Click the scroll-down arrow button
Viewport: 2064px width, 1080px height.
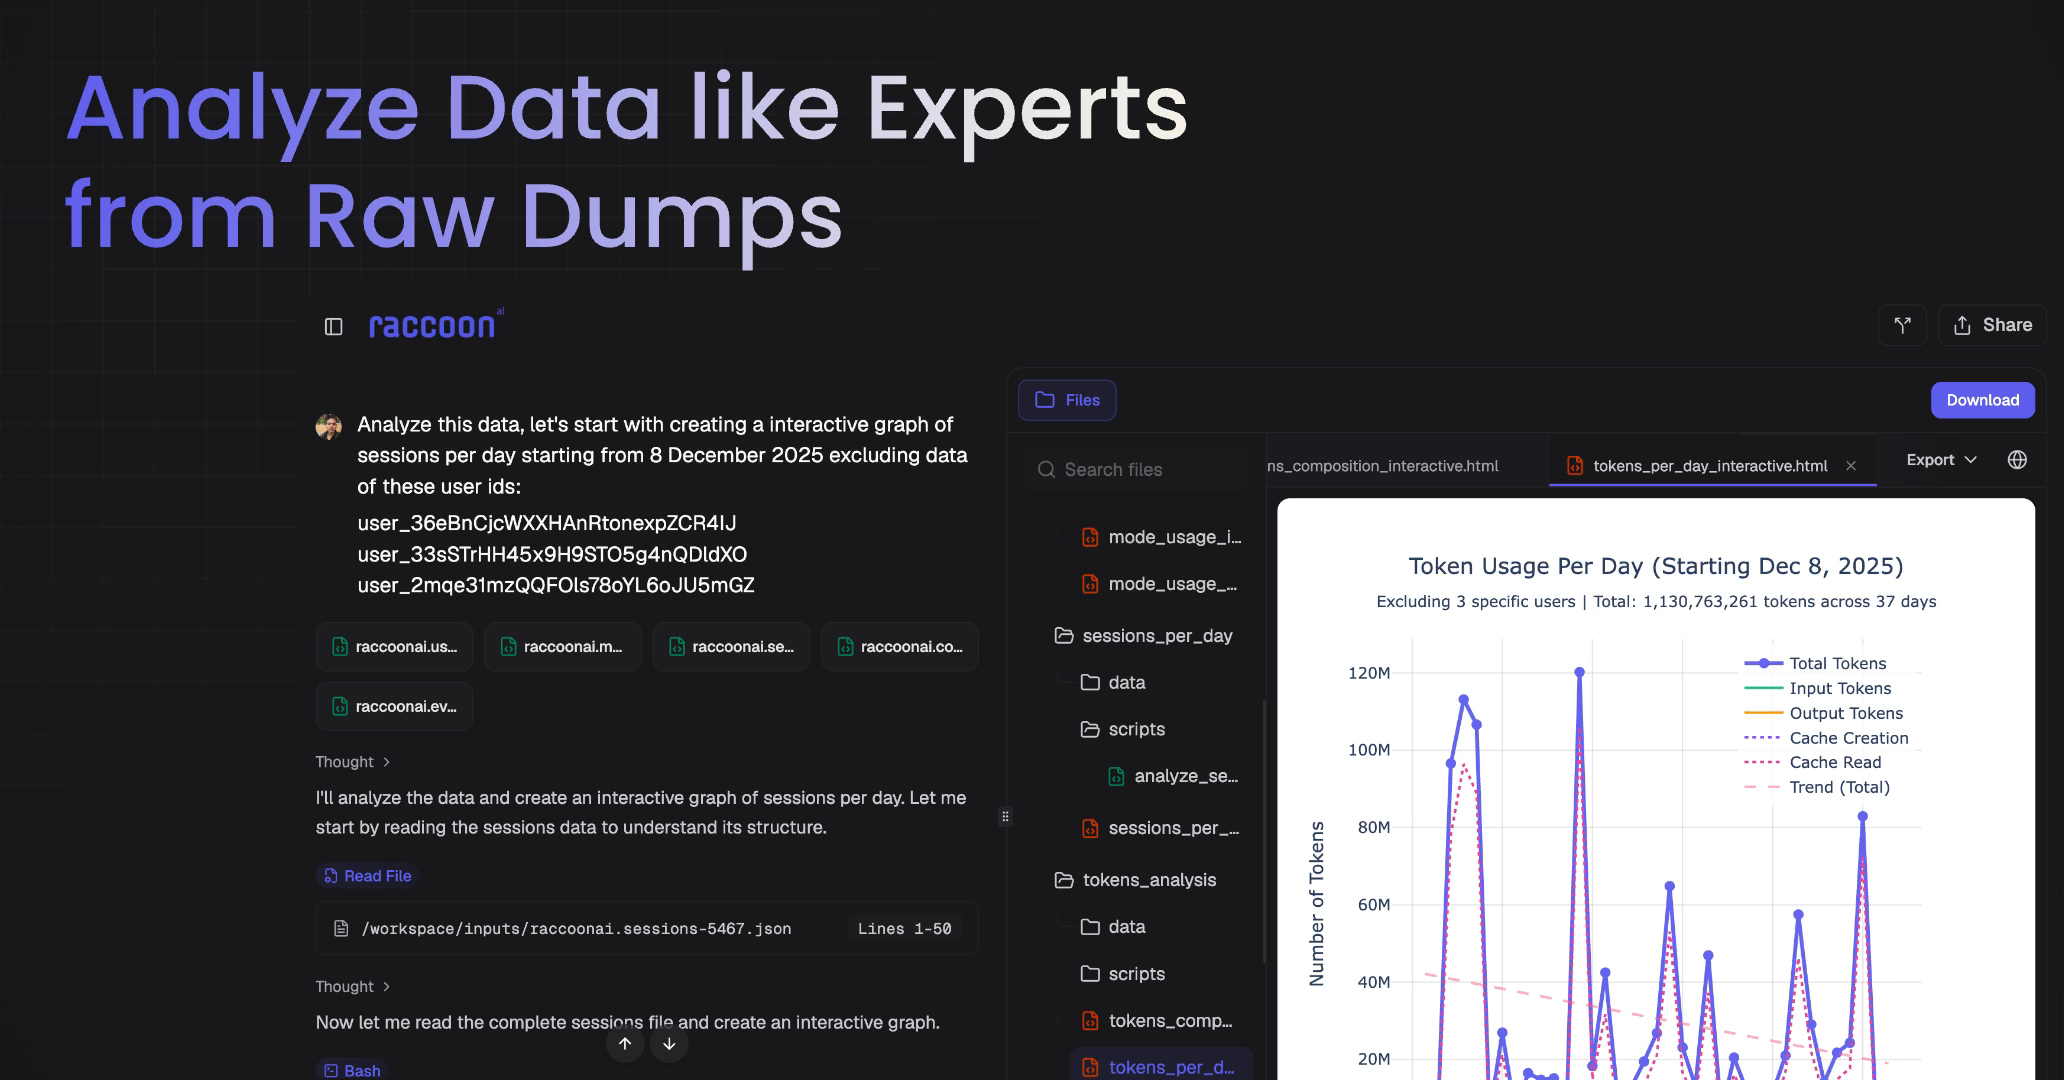pos(669,1044)
